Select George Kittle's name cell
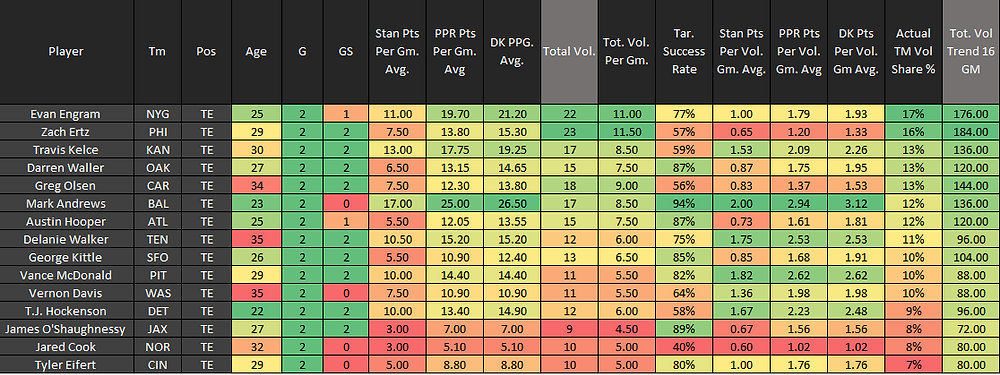Screen dimensions: 1000x375 67,258
